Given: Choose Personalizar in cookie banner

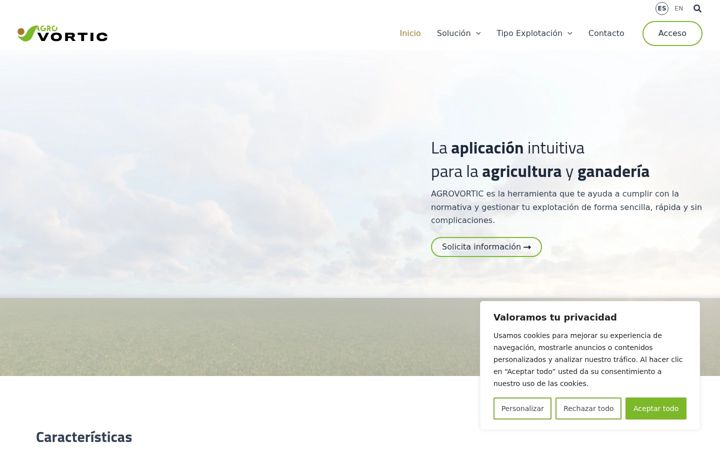Looking at the screenshot, I should click(x=523, y=408).
